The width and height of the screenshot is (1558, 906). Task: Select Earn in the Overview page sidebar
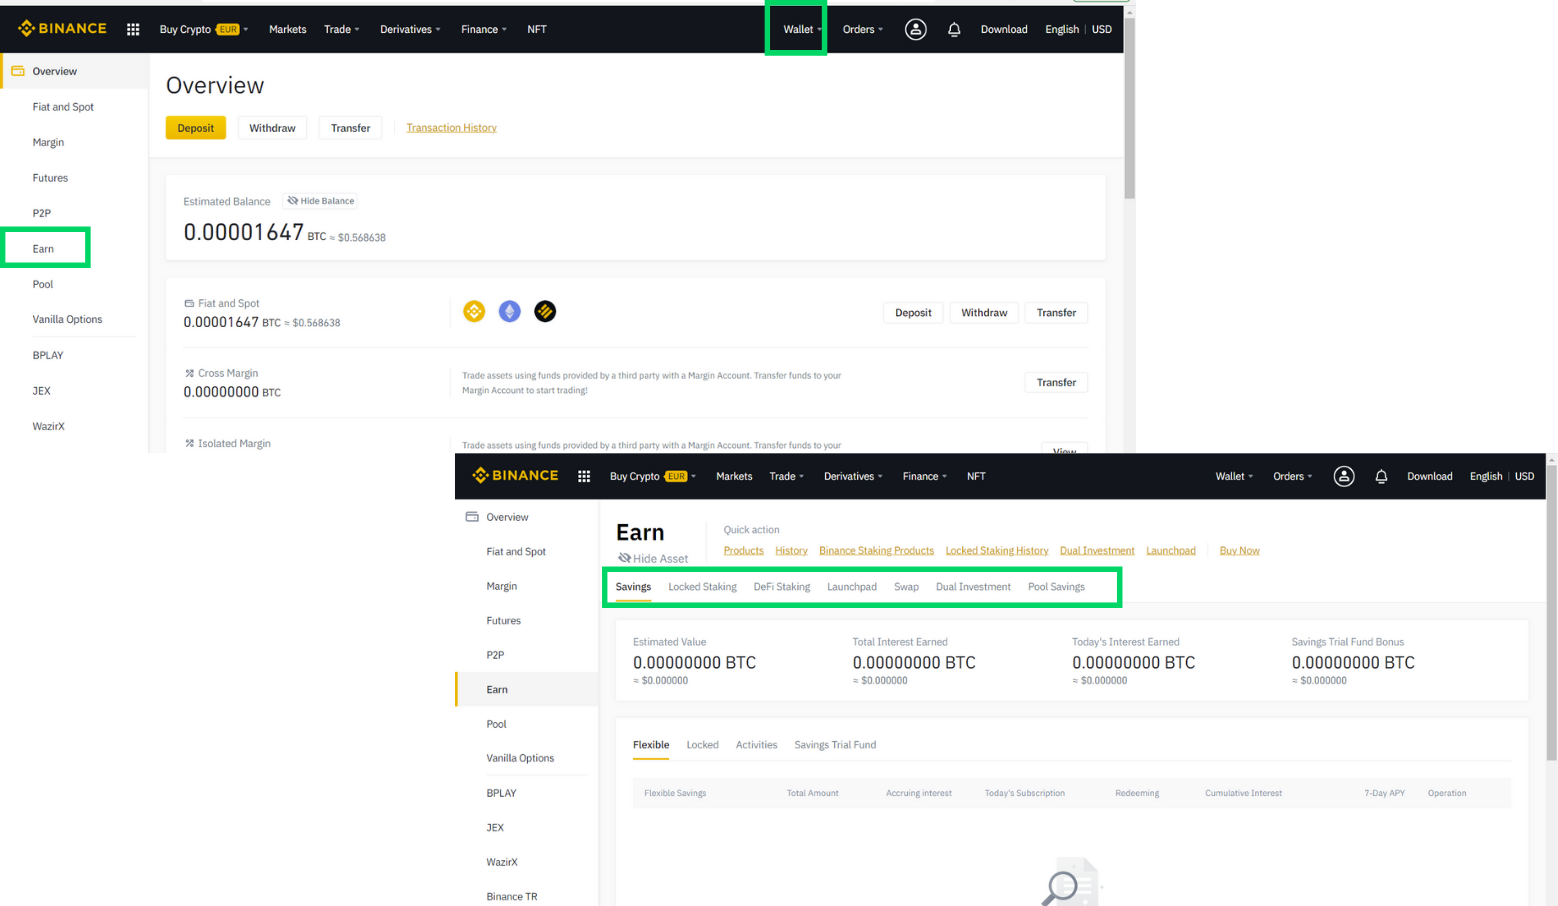43,249
